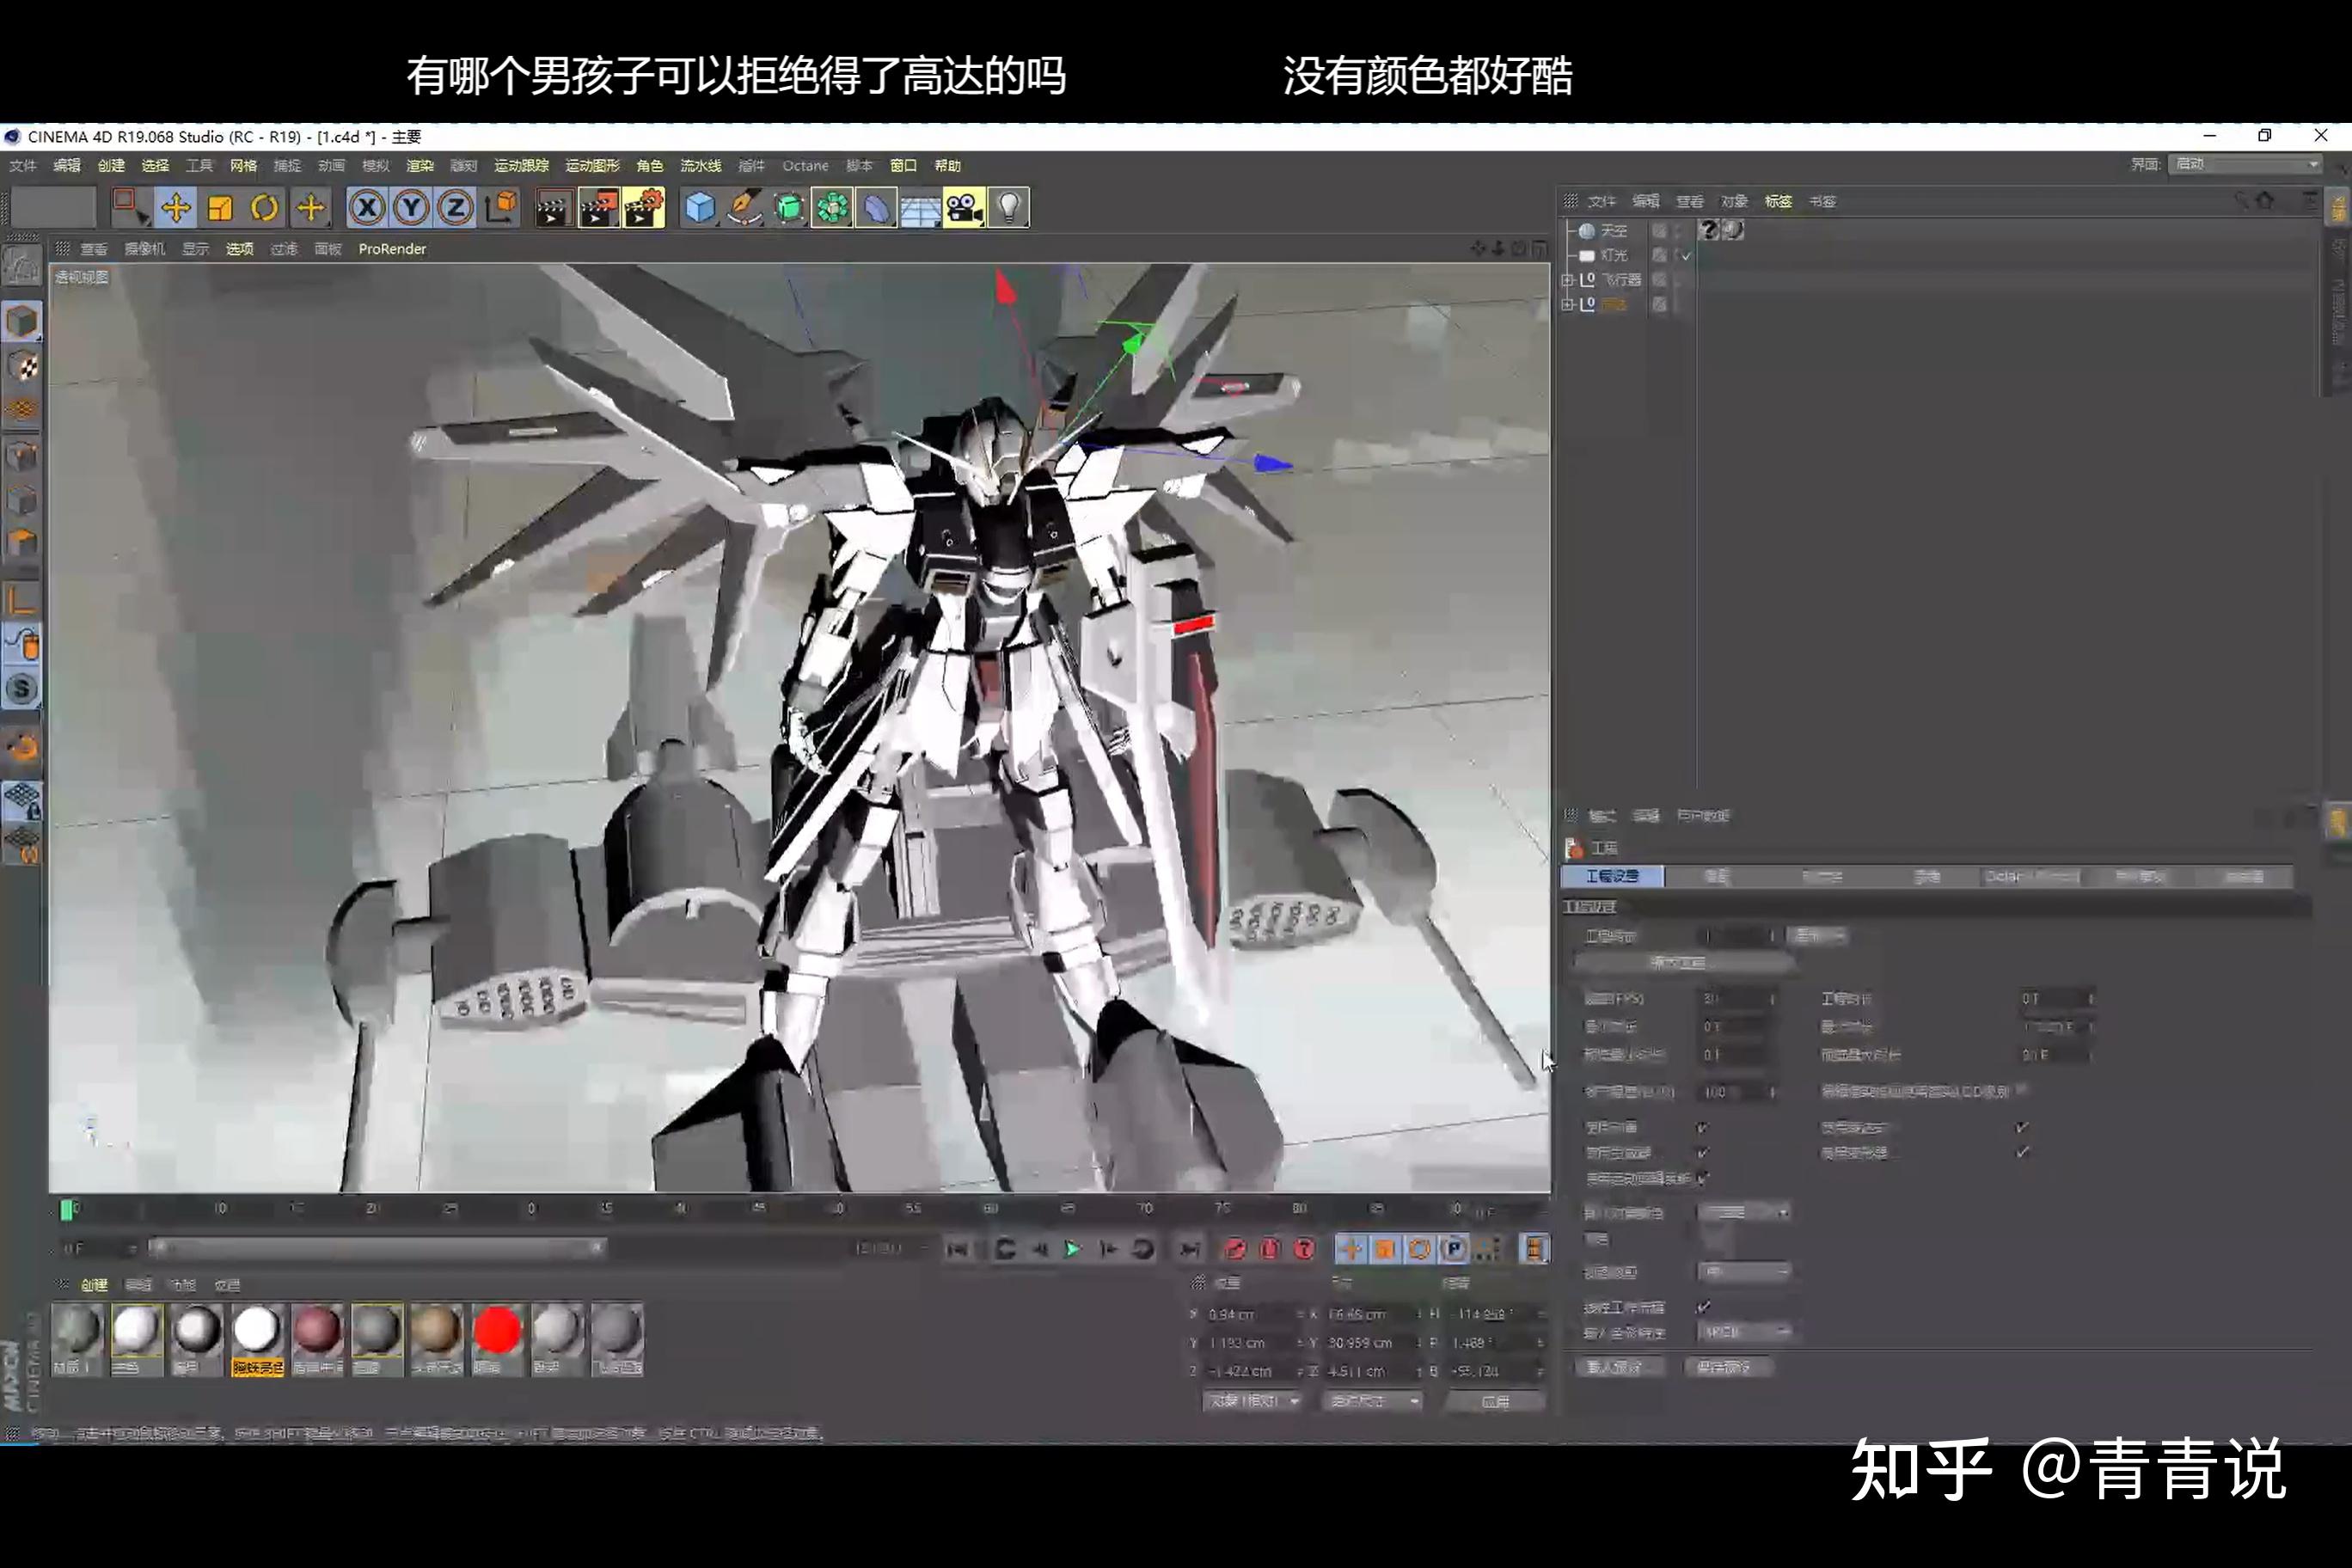2352x1568 pixels.
Task: Select the Rotate tool
Action: [264, 208]
